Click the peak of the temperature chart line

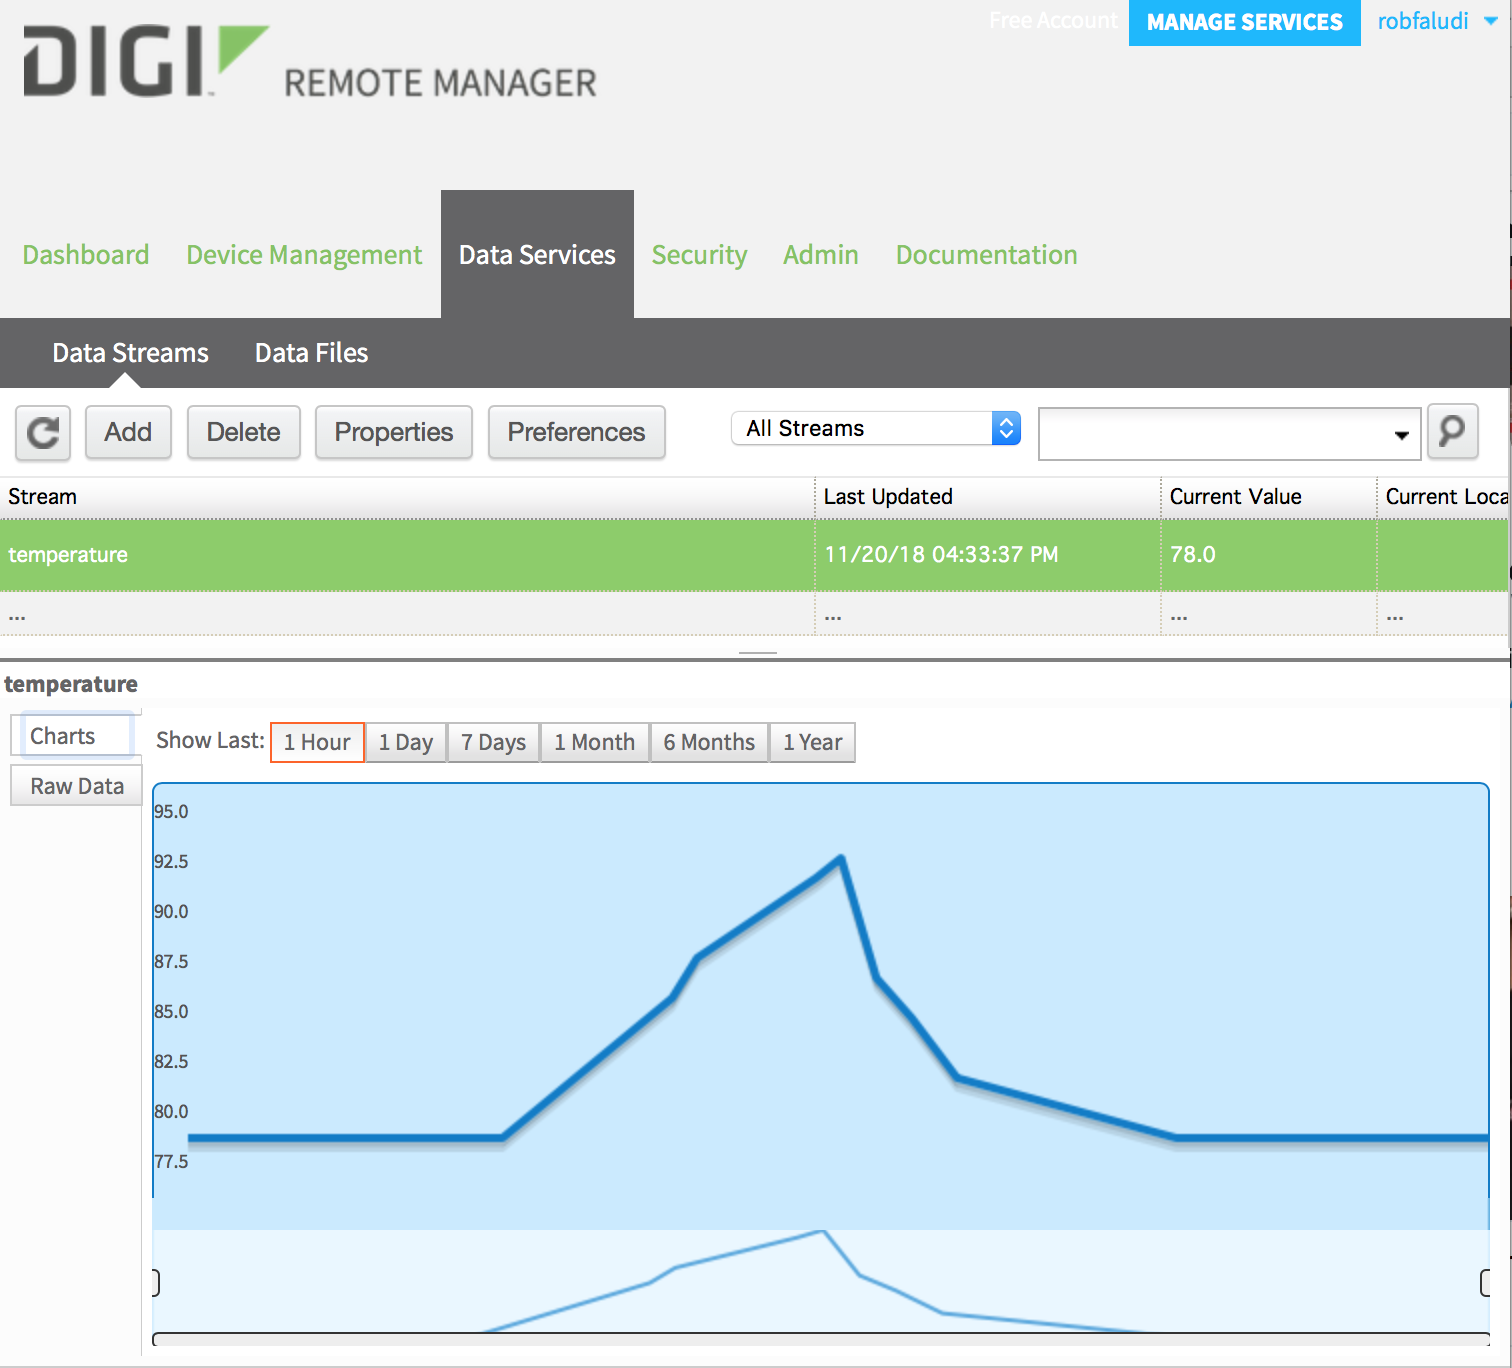coord(842,857)
